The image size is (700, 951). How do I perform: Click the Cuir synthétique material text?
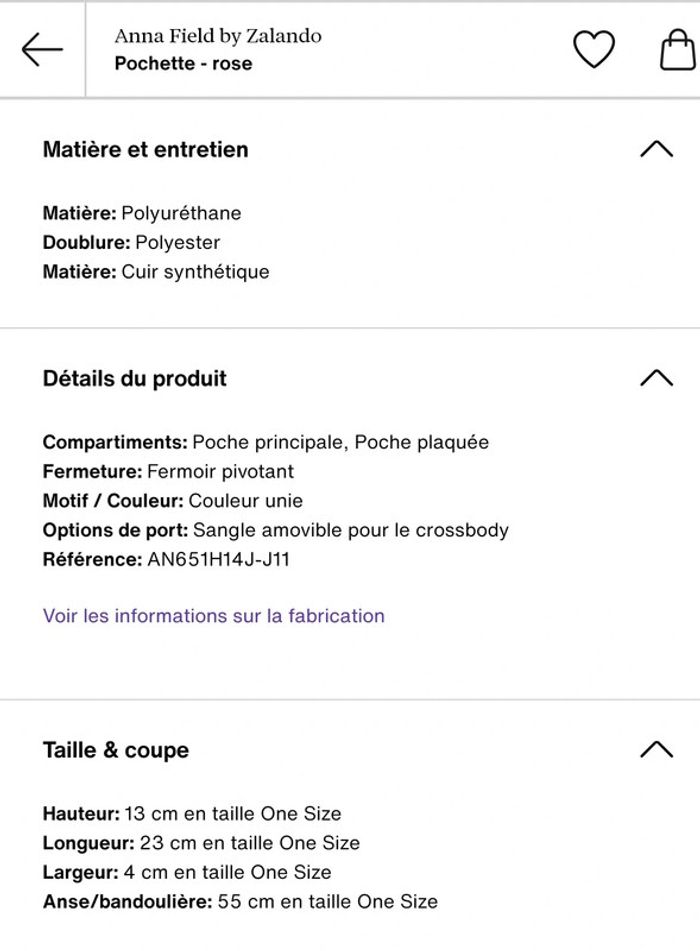[195, 271]
